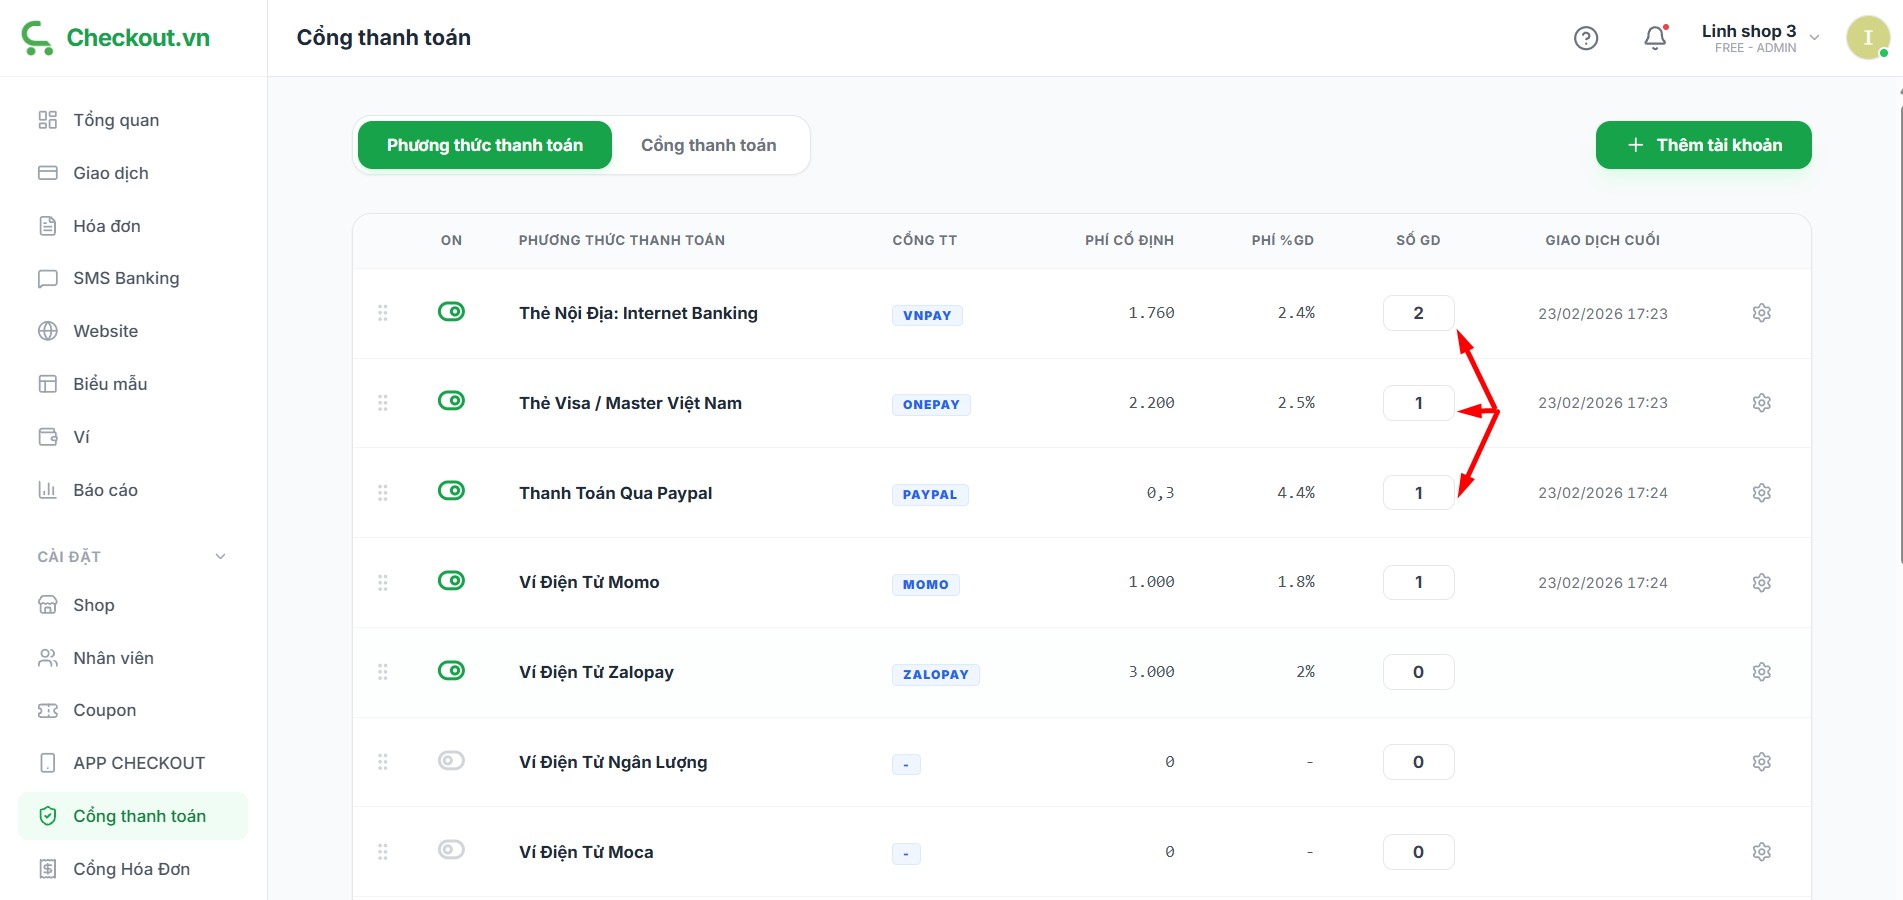Go to the Giao dịch page
This screenshot has height=900, width=1903.
click(x=110, y=173)
